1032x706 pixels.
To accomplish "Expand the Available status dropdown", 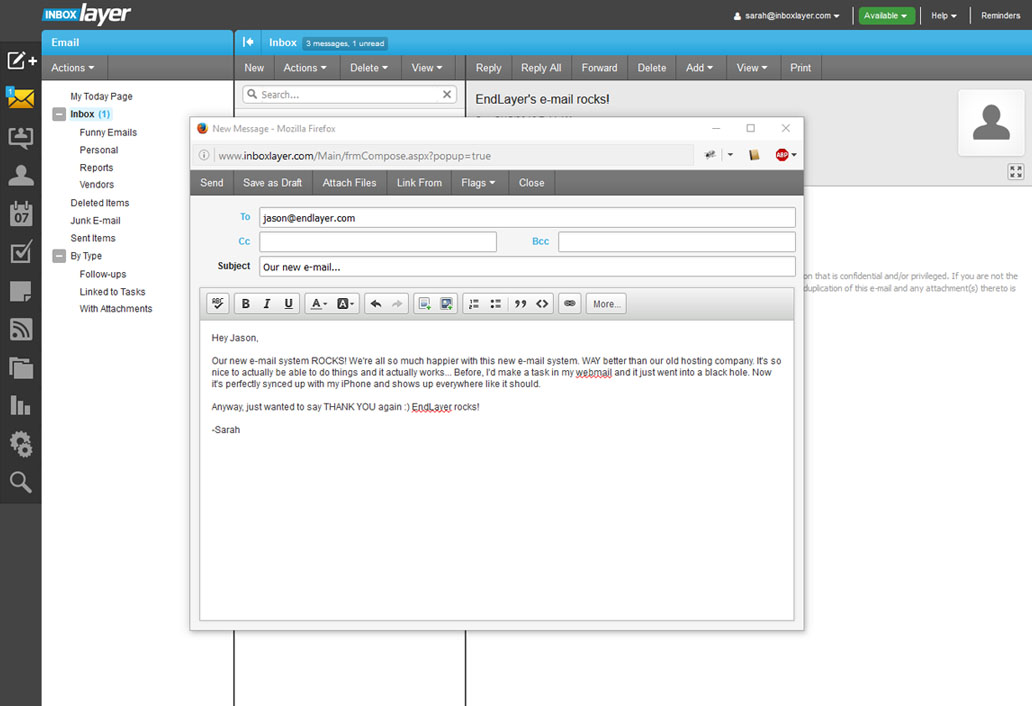I will point(886,16).
